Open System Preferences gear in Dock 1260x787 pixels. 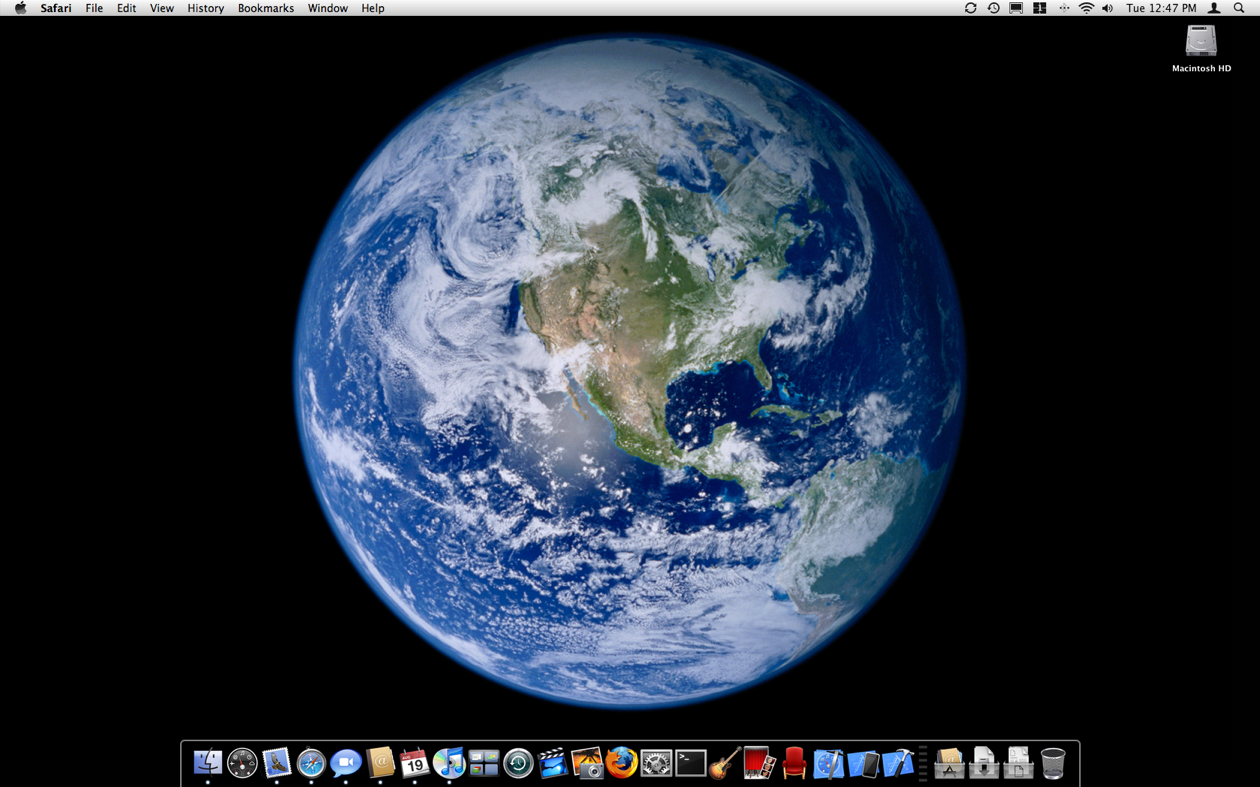click(x=656, y=763)
